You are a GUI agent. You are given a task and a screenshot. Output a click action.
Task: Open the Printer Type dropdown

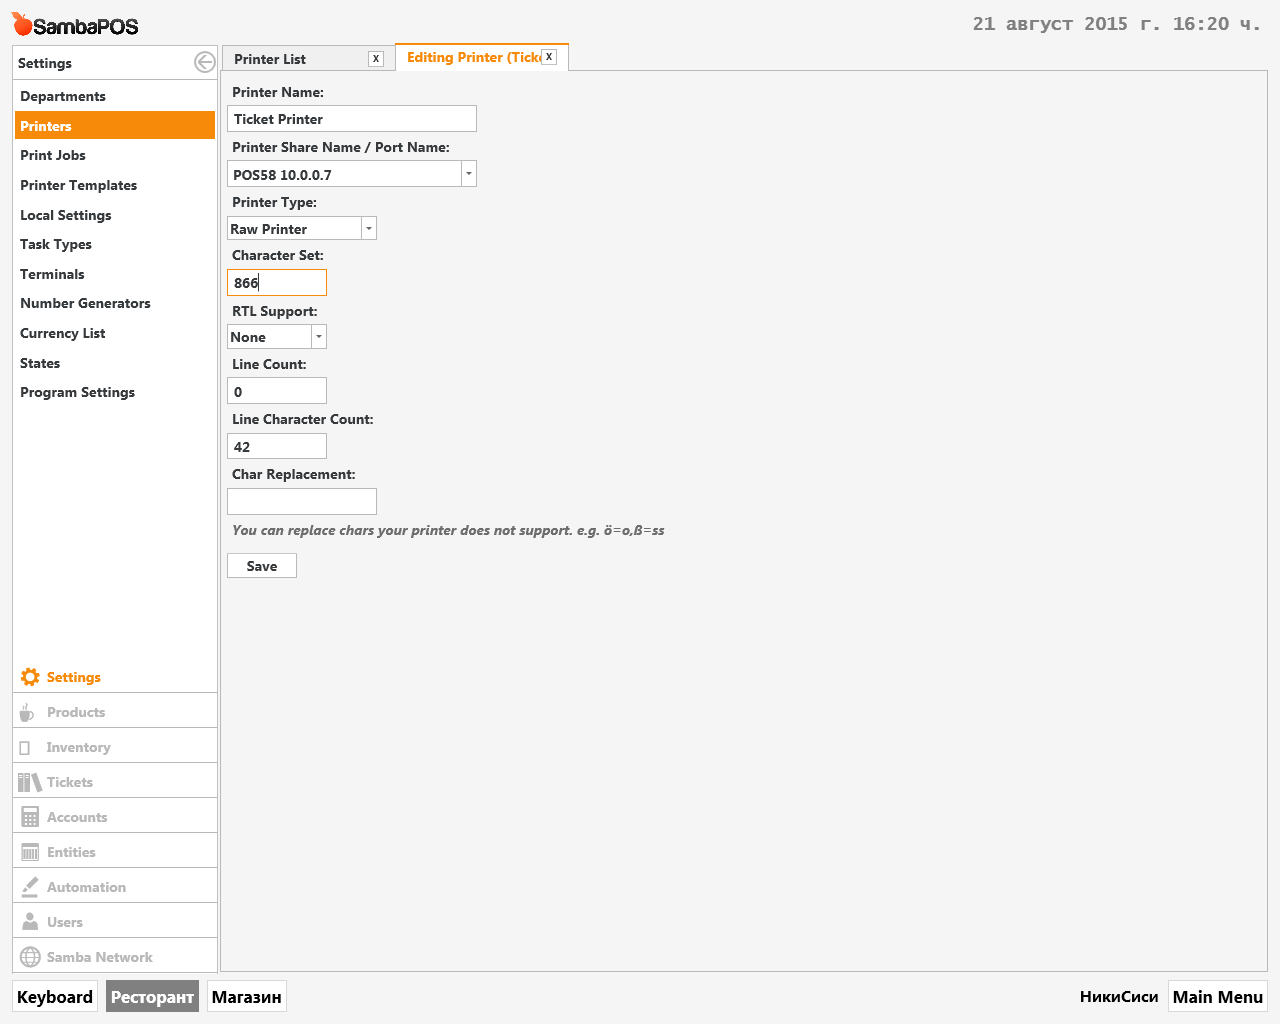(368, 229)
